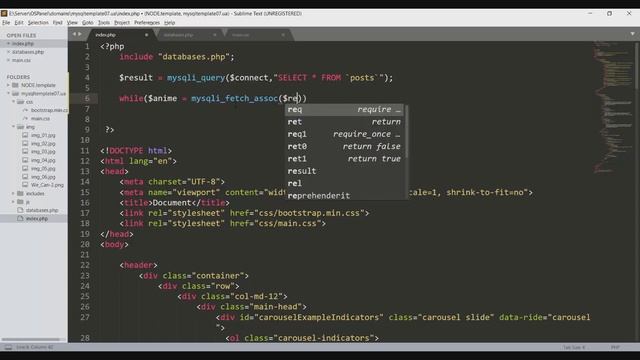Image resolution: width=640 pixels, height=360 pixels.
Task: Collapse the css folder
Action: pos(13,102)
